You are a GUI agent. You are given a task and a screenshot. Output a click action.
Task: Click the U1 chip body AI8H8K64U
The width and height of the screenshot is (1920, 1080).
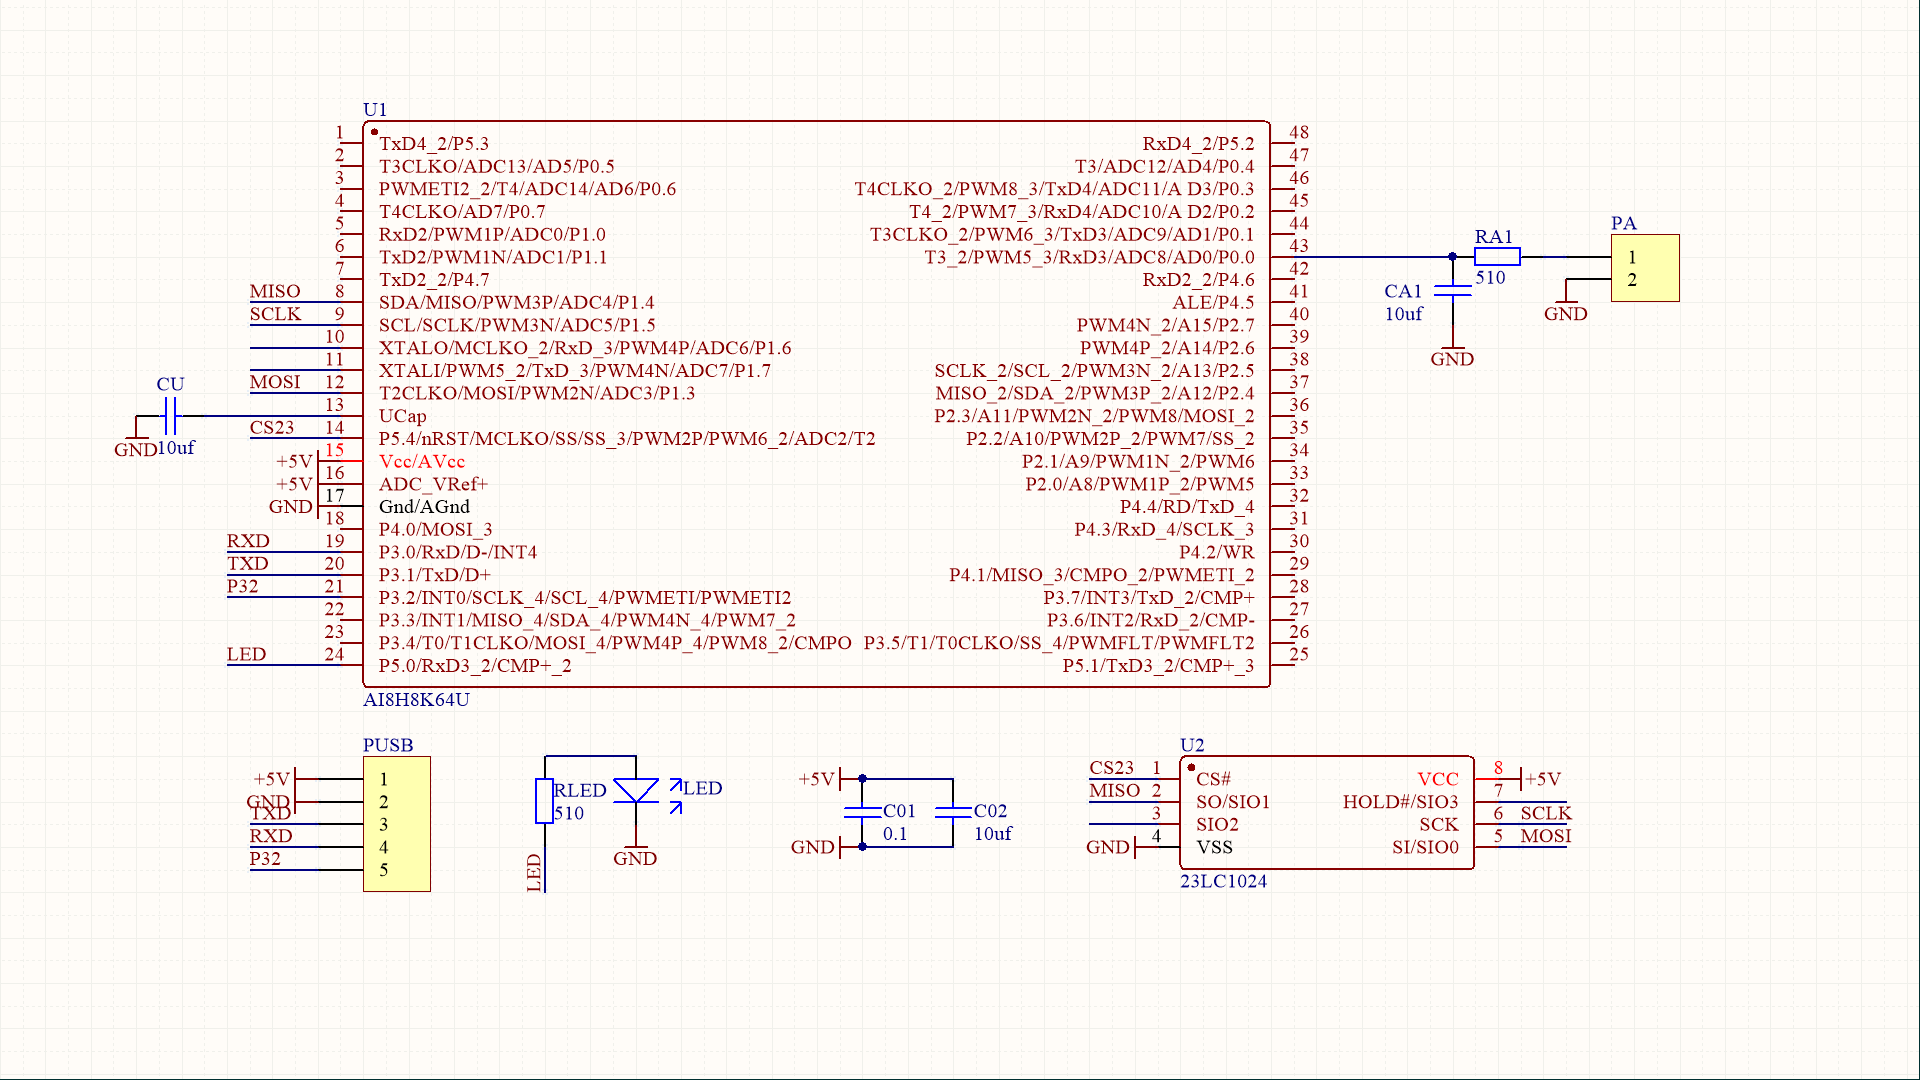815,400
